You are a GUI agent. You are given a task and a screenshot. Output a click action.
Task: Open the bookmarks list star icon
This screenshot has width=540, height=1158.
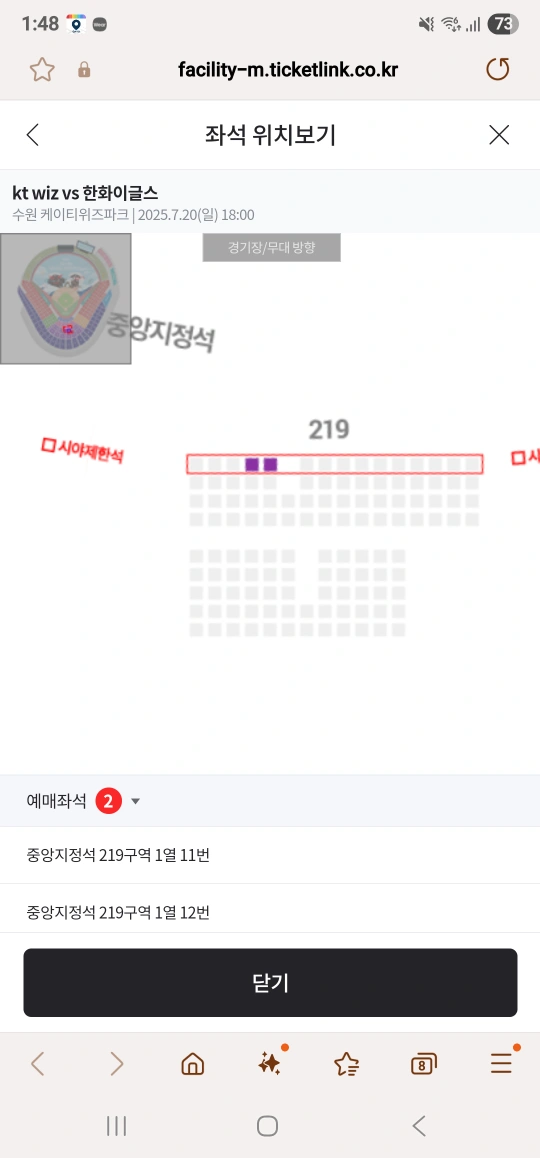tap(346, 1063)
